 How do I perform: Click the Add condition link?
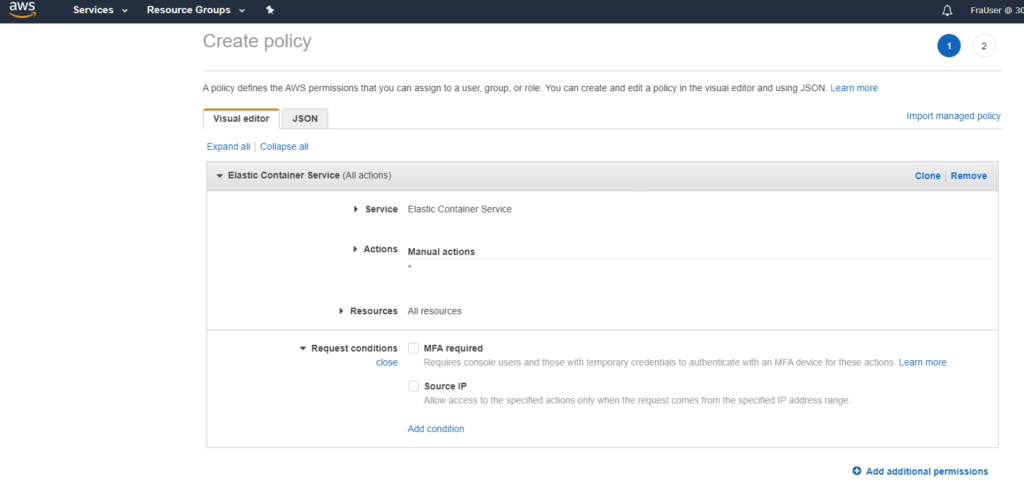click(435, 429)
